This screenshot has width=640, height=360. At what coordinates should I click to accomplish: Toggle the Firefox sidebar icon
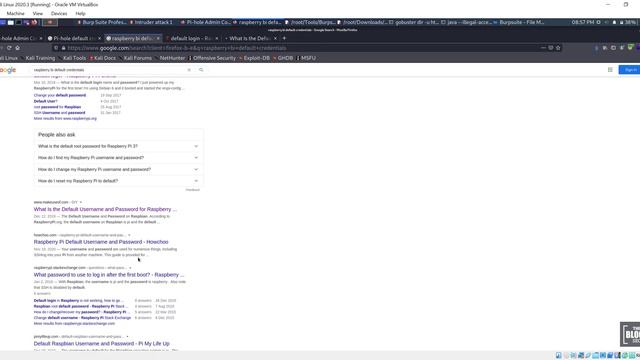point(613,48)
